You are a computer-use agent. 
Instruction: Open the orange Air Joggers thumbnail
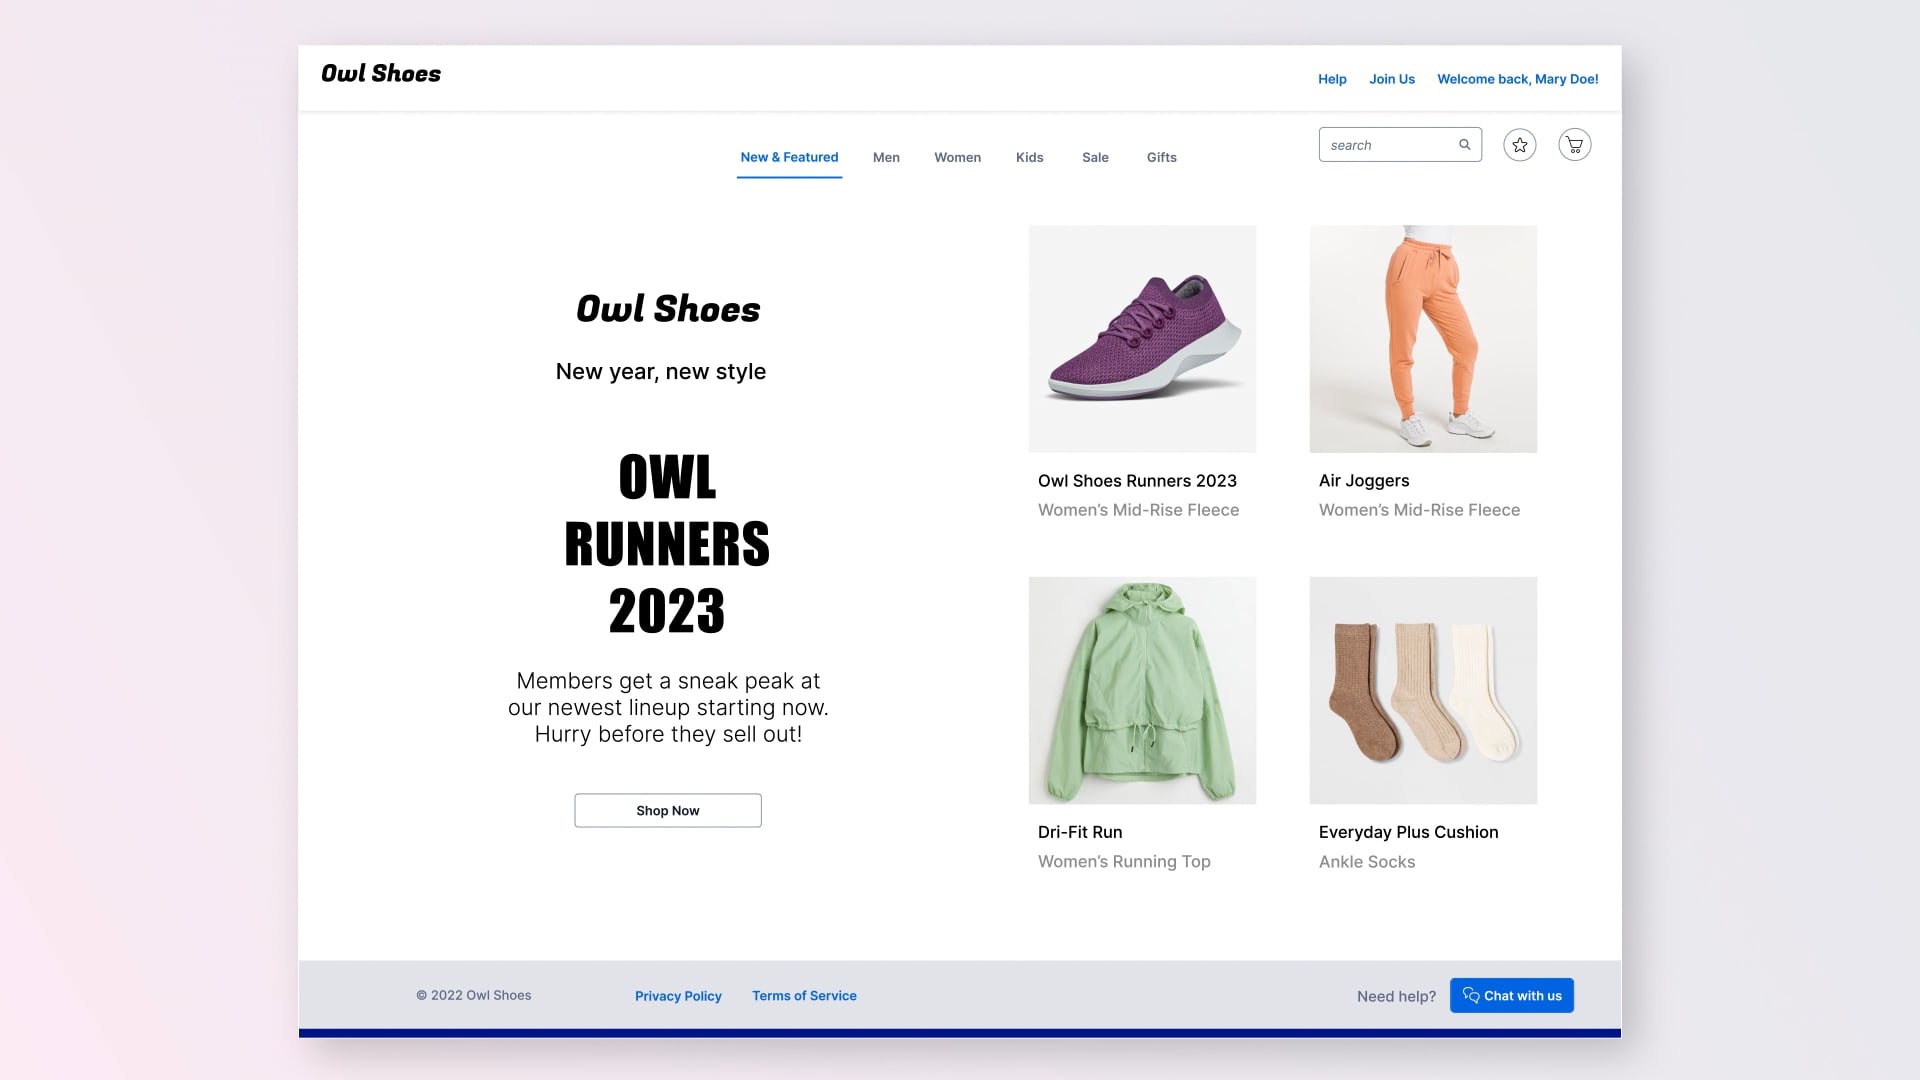pos(1423,339)
